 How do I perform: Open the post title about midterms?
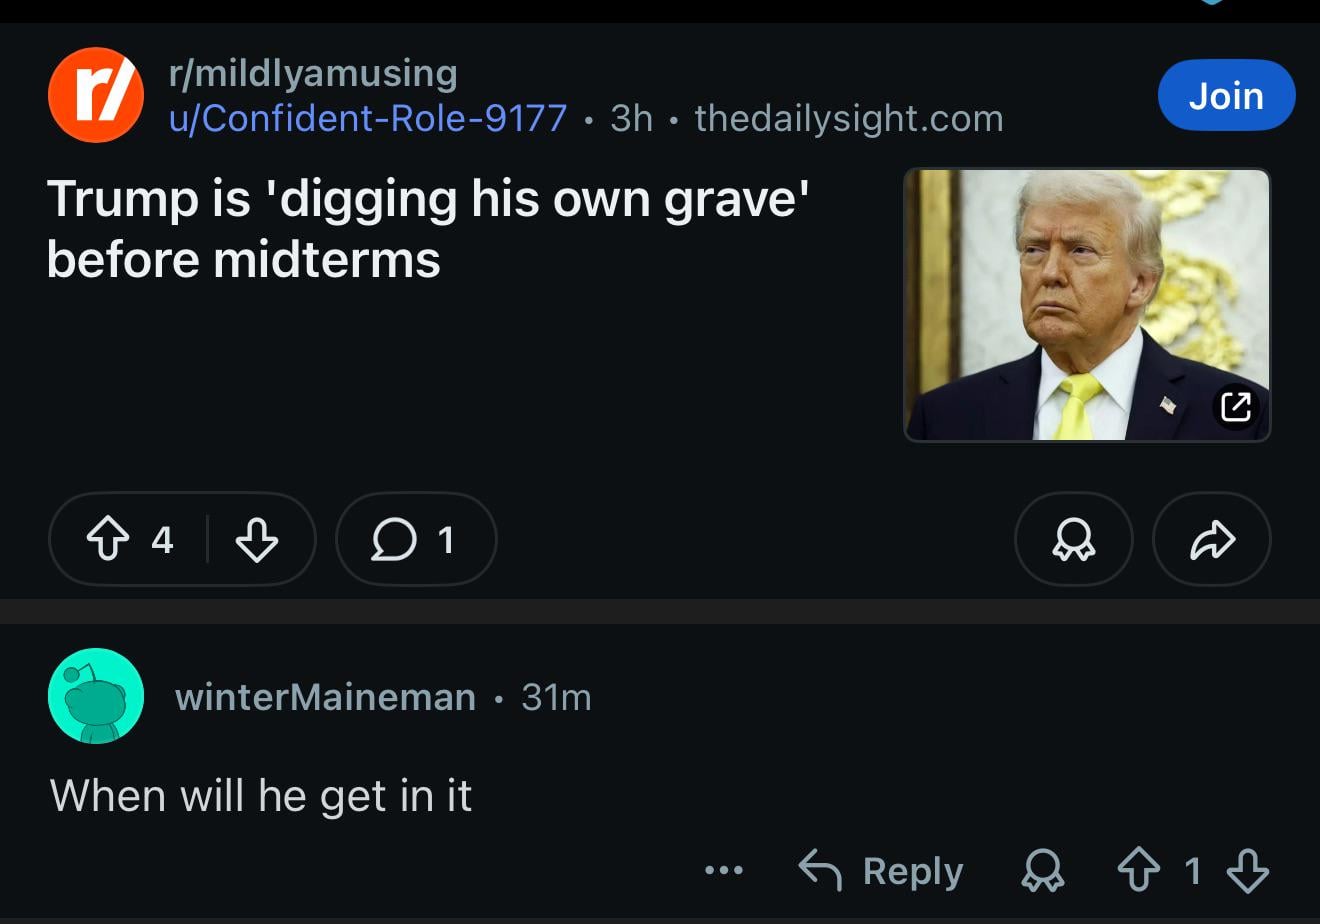pyautogui.click(x=428, y=228)
